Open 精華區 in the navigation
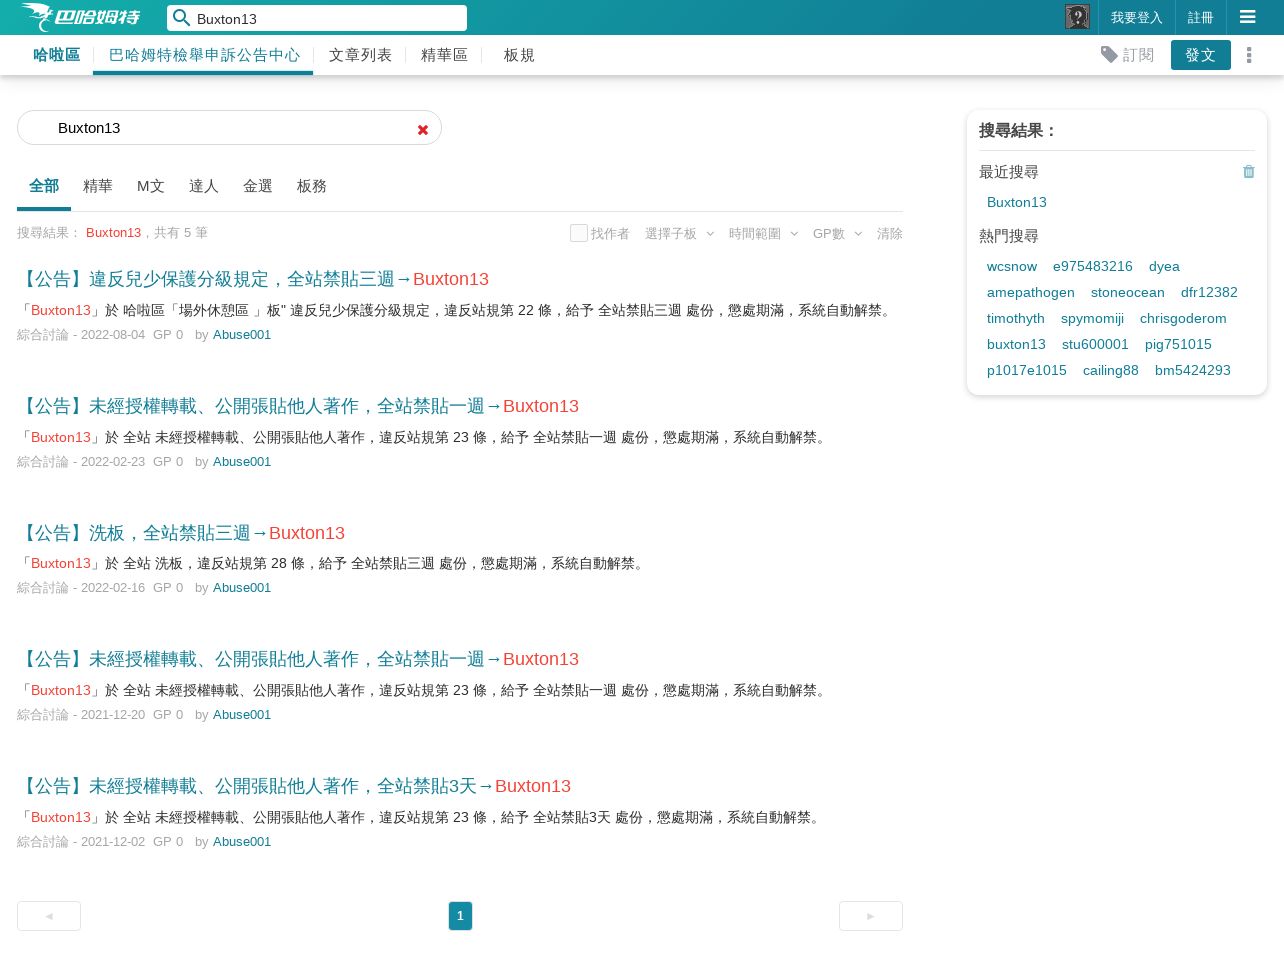Screen dimensions: 1284x962 pos(444,55)
